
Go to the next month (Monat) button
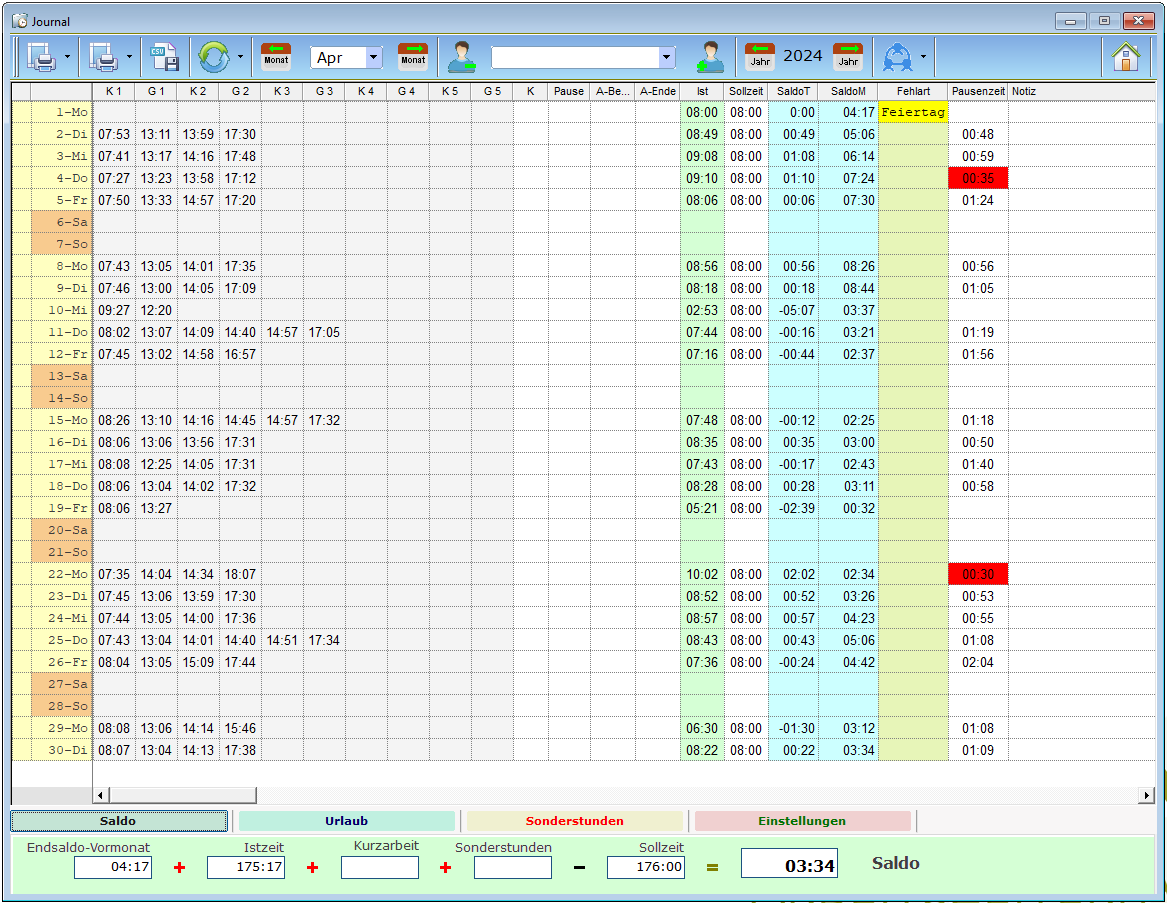(x=413, y=57)
